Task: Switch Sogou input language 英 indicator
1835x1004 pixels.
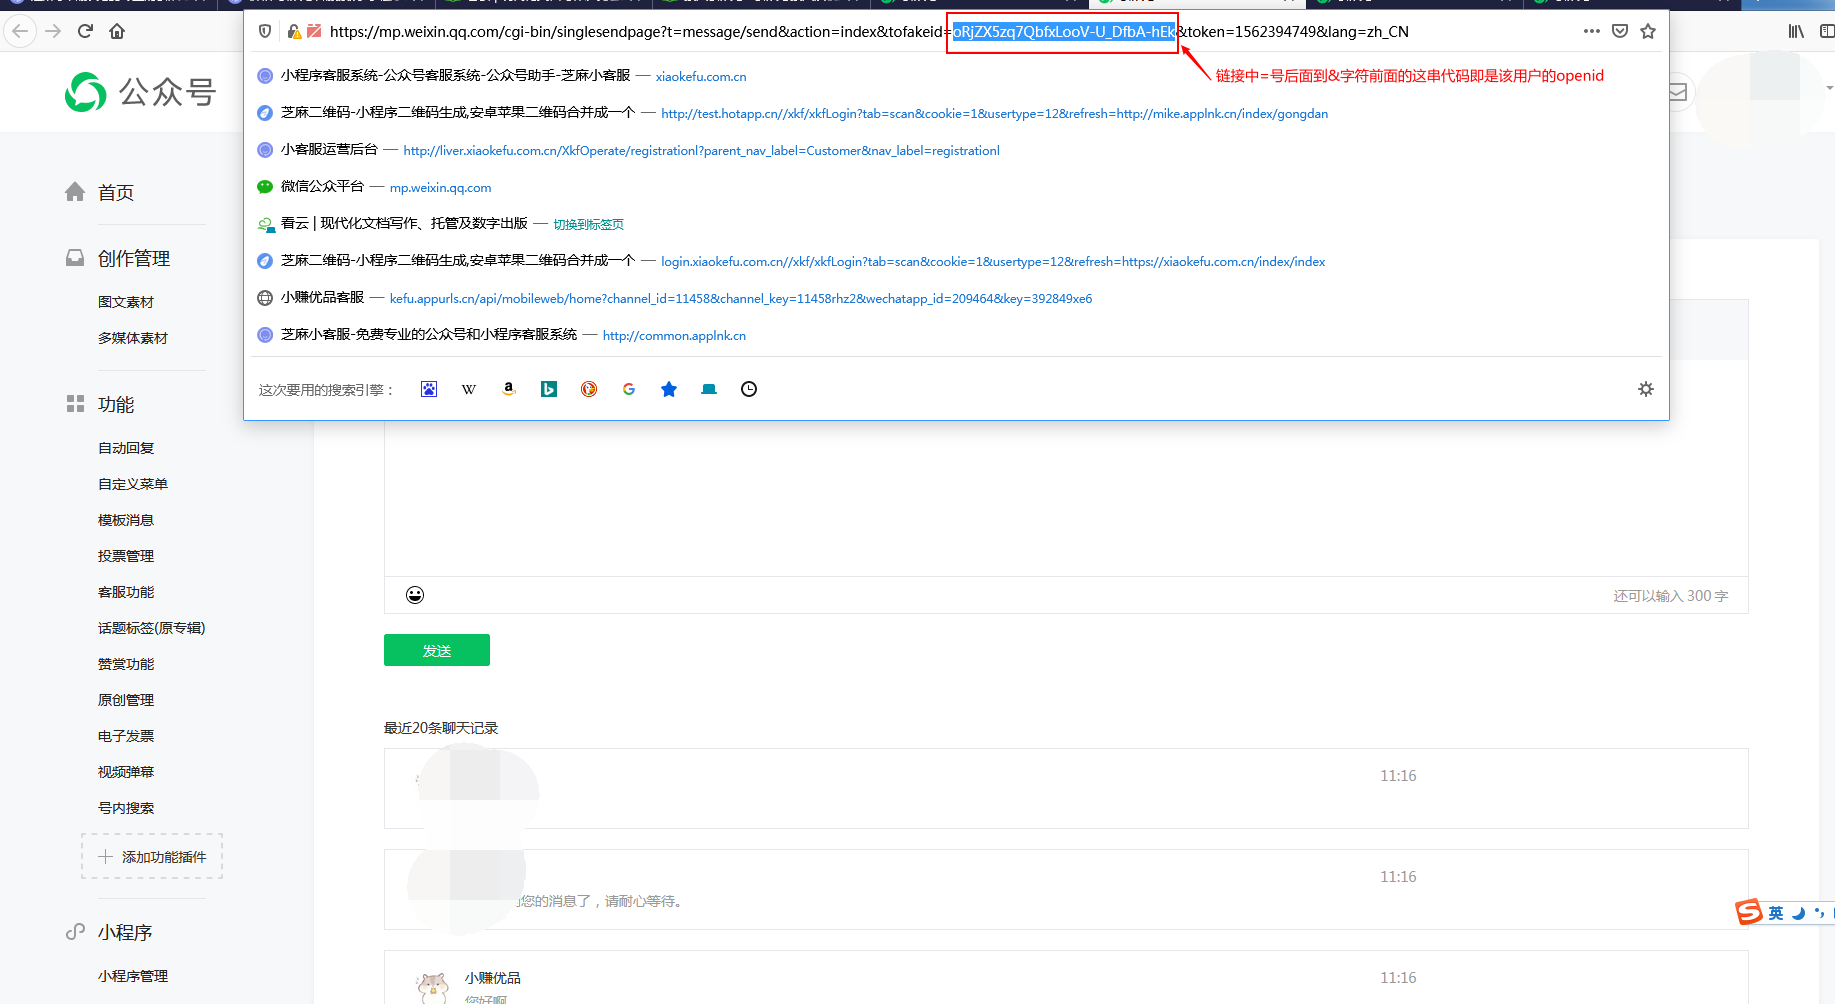Action: (1776, 913)
